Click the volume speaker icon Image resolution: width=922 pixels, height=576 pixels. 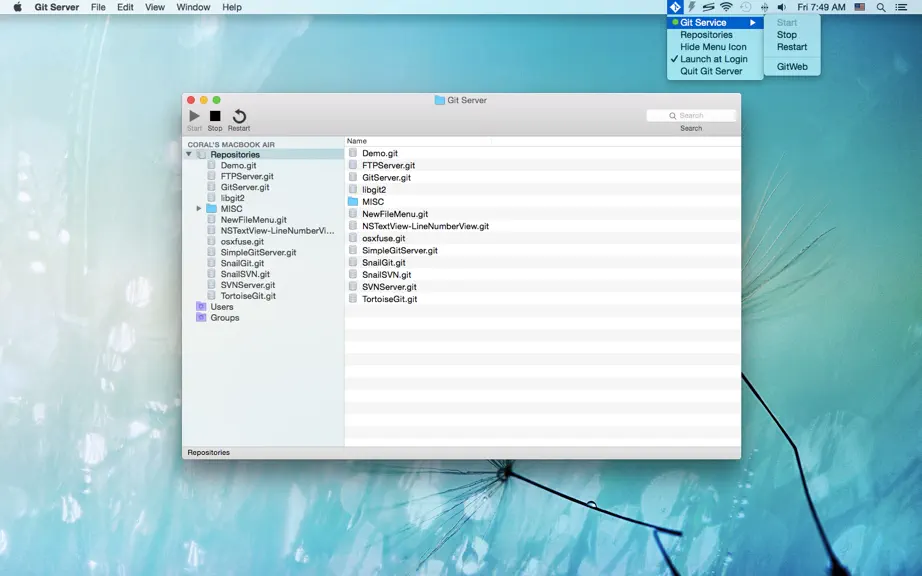coord(781,7)
